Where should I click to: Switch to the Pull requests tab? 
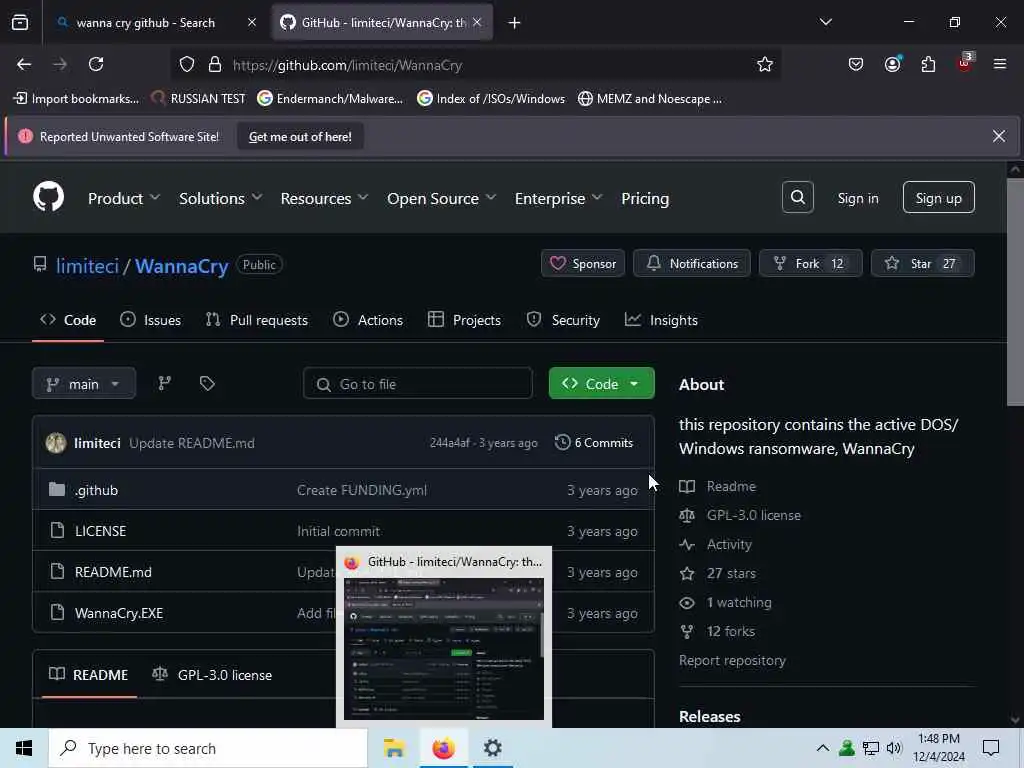coord(256,320)
